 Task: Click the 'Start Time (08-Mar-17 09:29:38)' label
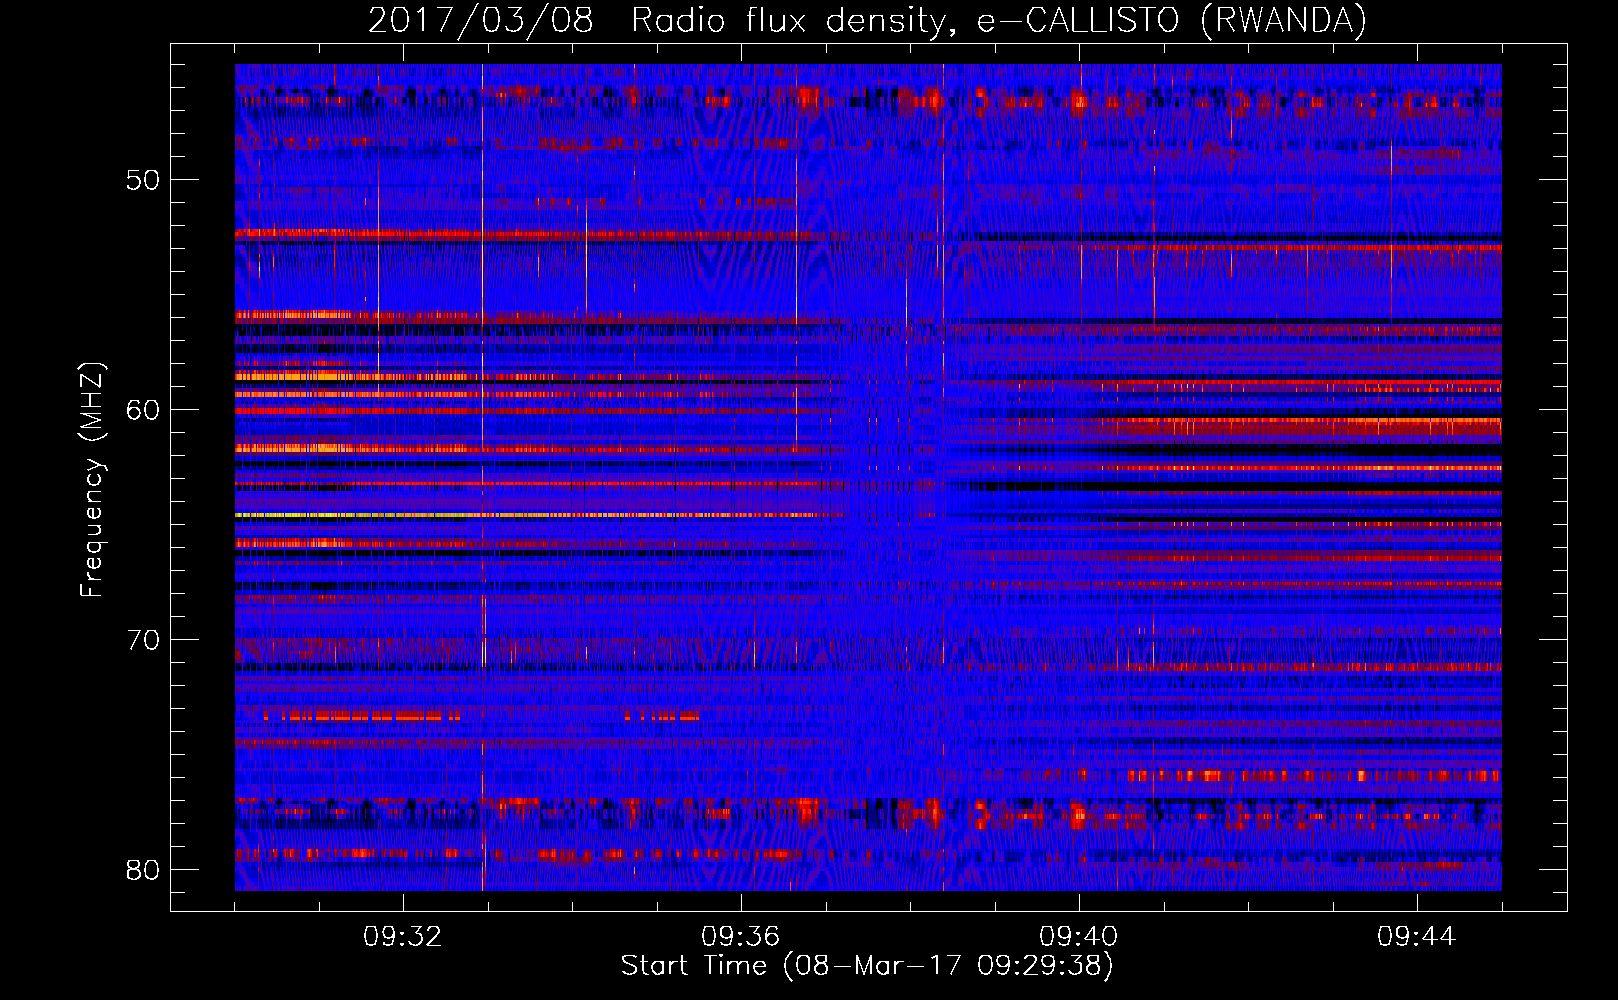[x=867, y=966]
